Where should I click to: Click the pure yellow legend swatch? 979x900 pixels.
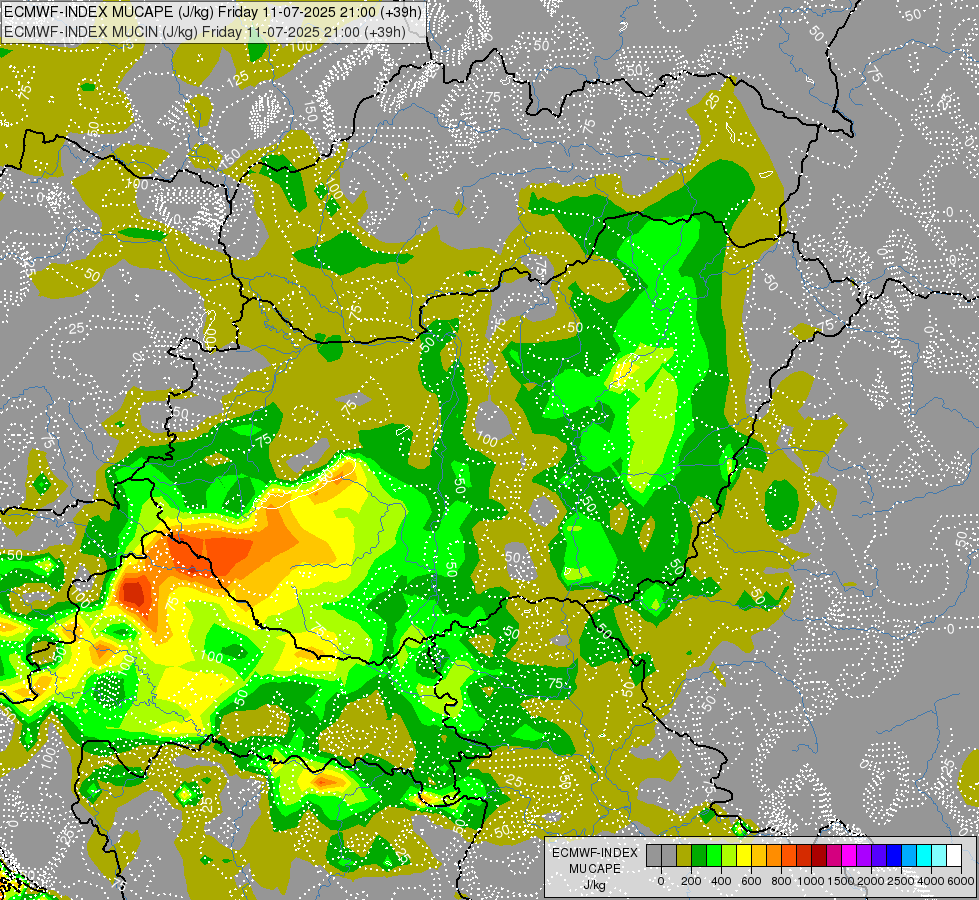(x=744, y=855)
